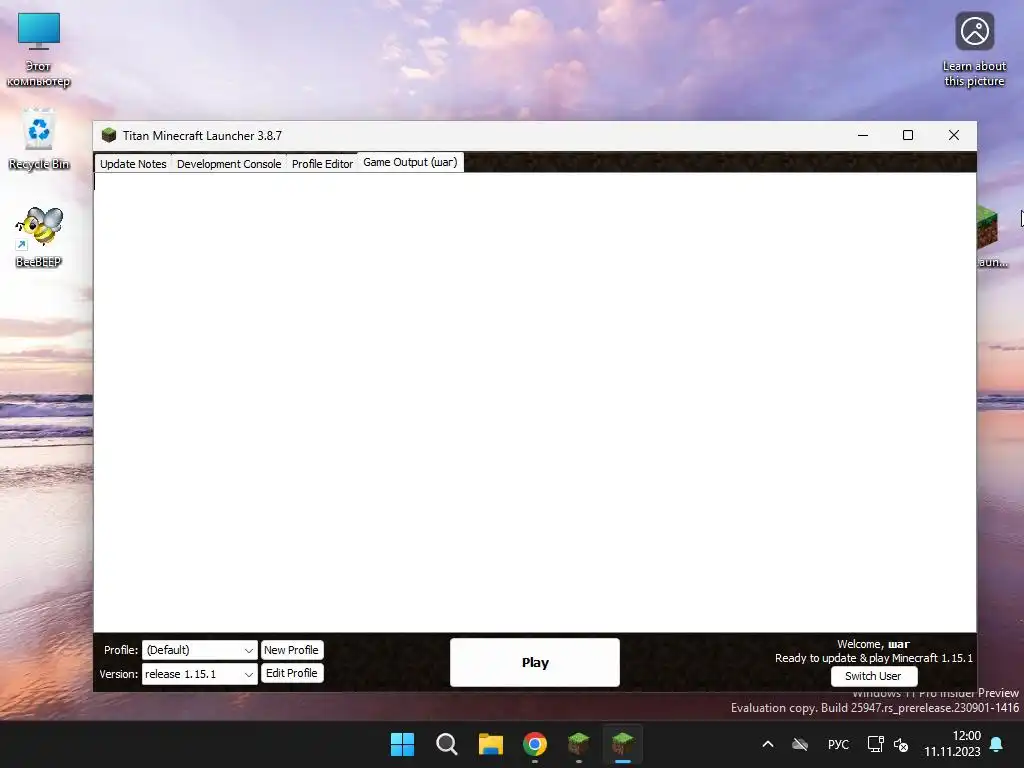Switch to the Development Console tab

[x=229, y=164]
